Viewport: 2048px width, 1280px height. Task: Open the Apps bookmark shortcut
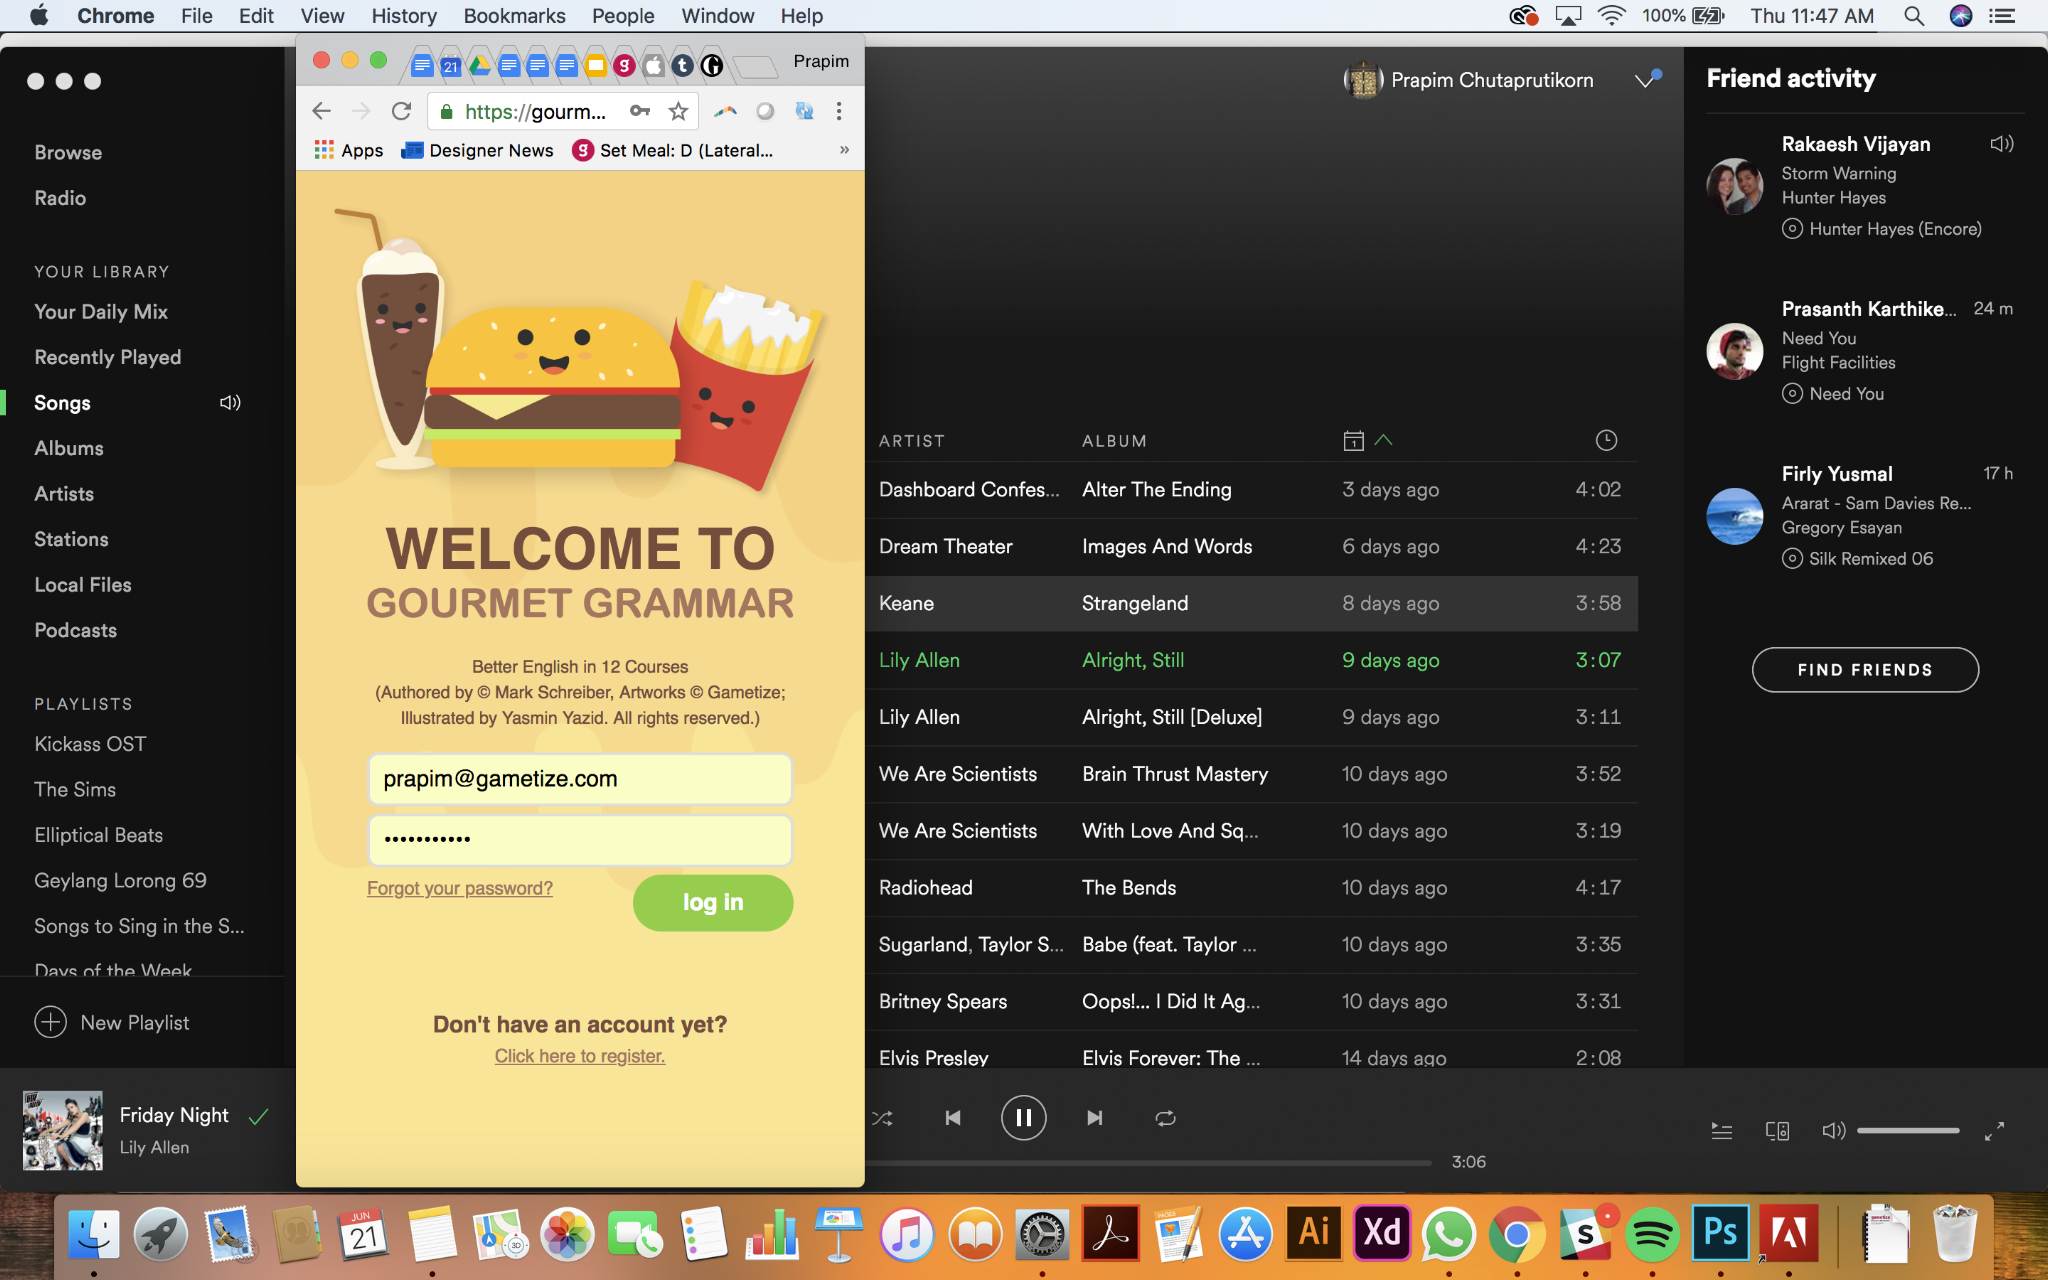(x=348, y=150)
